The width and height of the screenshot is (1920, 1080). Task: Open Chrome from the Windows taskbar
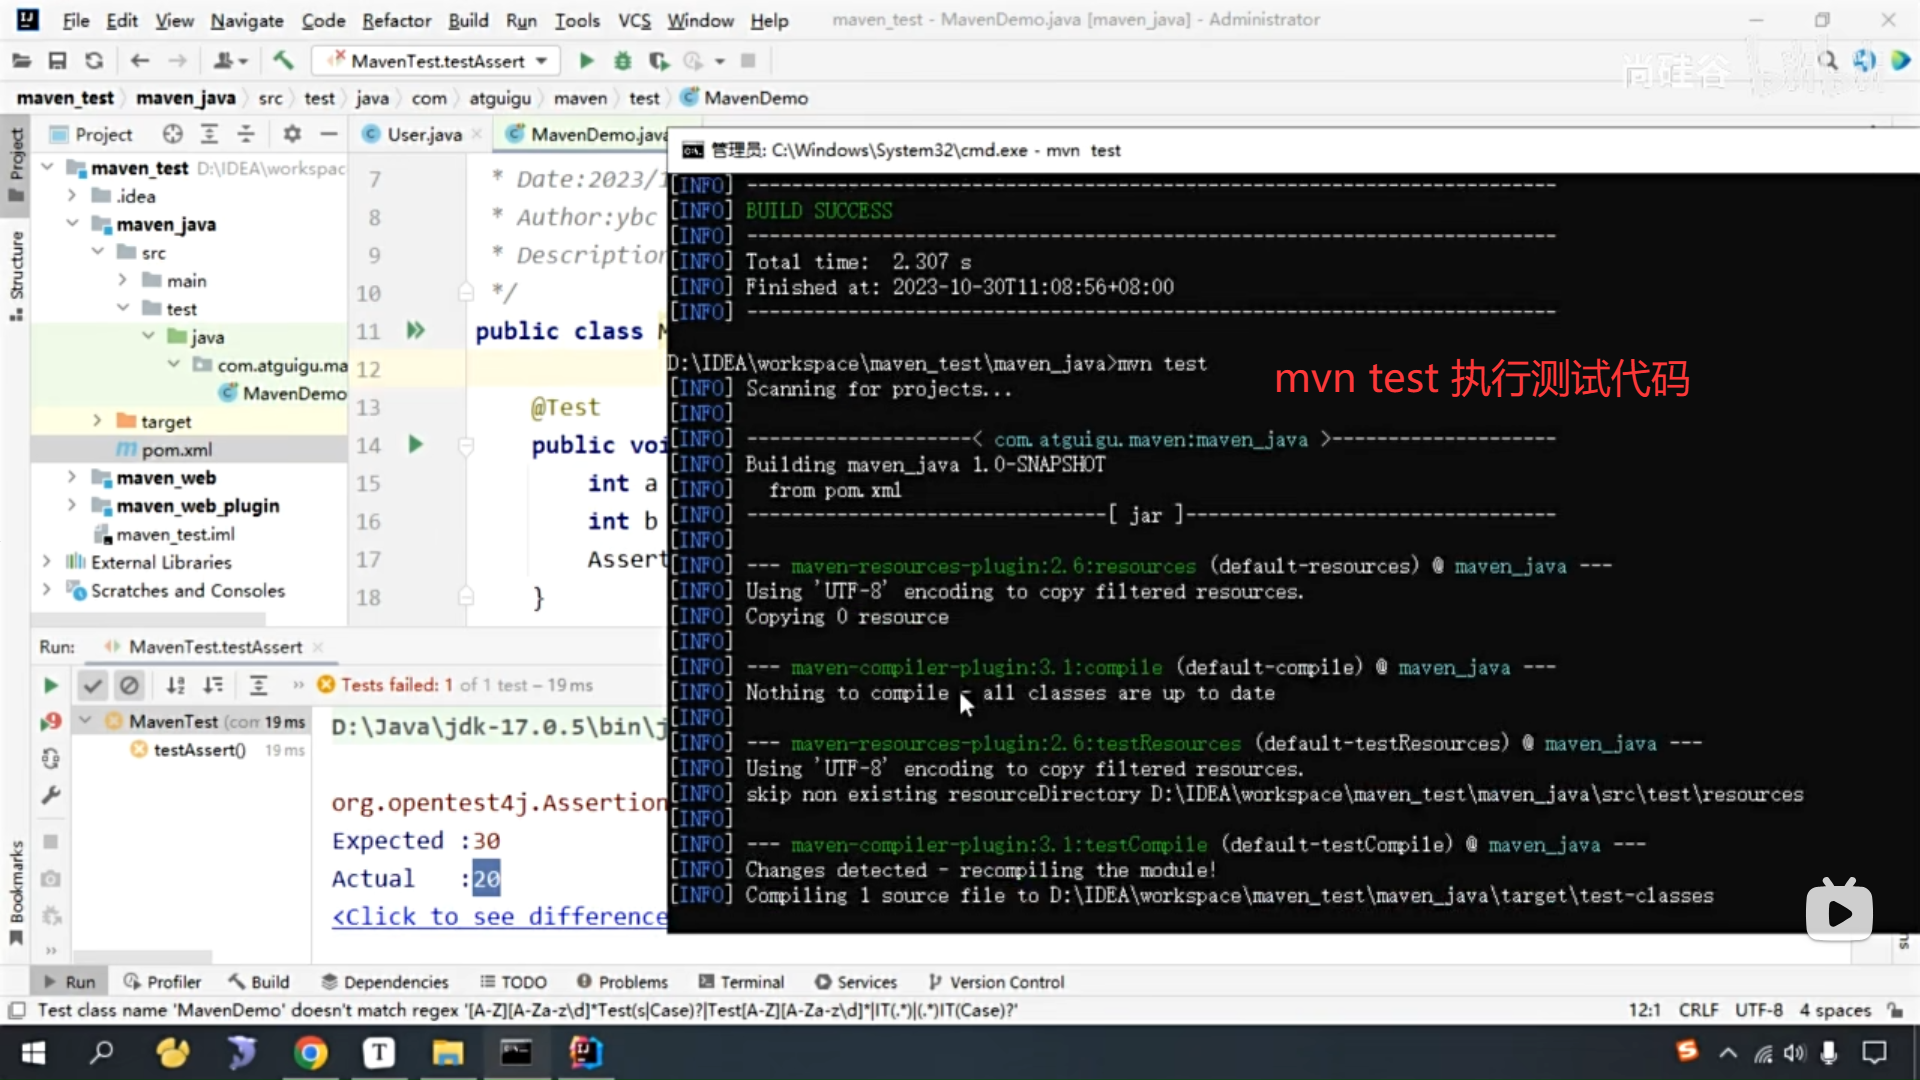tap(310, 1052)
